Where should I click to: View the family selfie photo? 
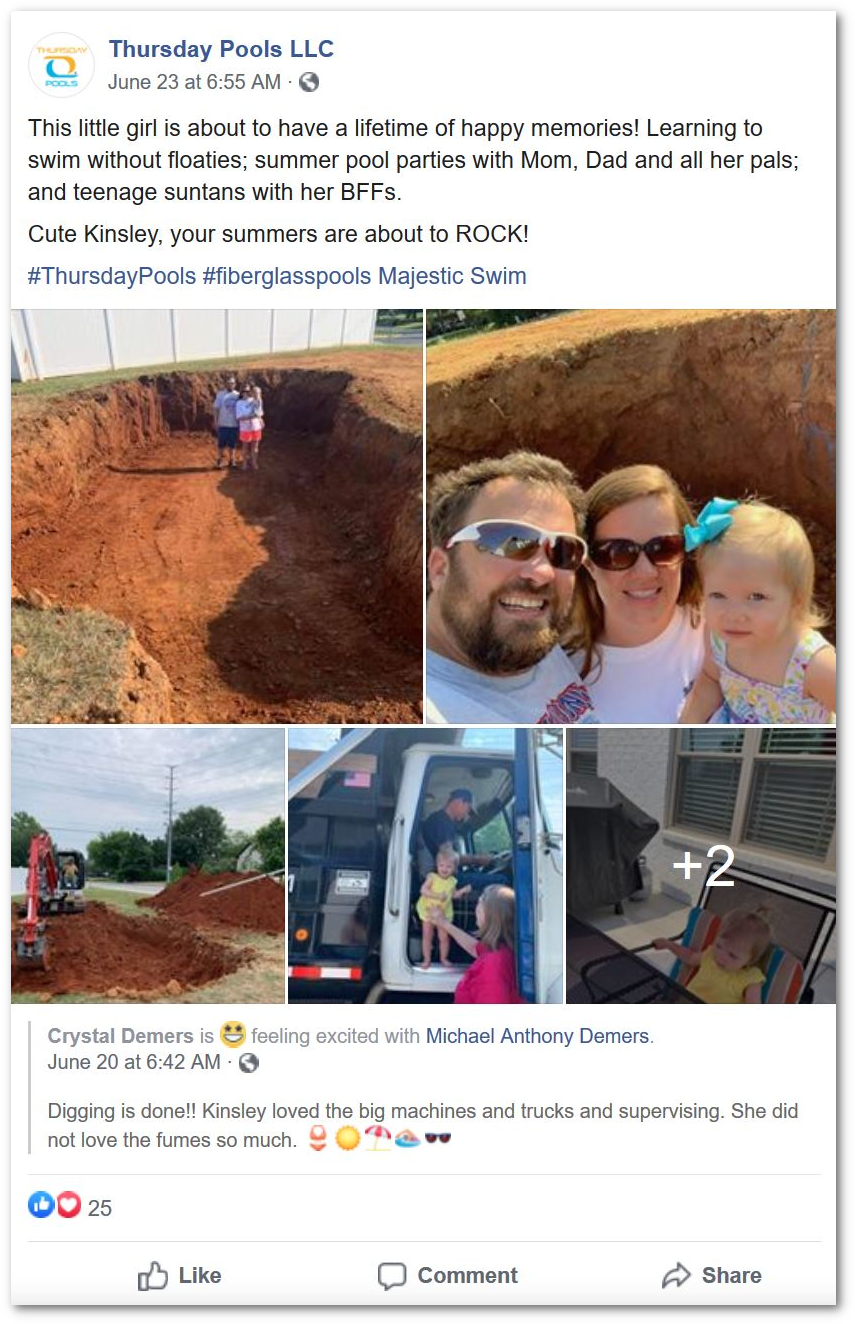click(631, 516)
